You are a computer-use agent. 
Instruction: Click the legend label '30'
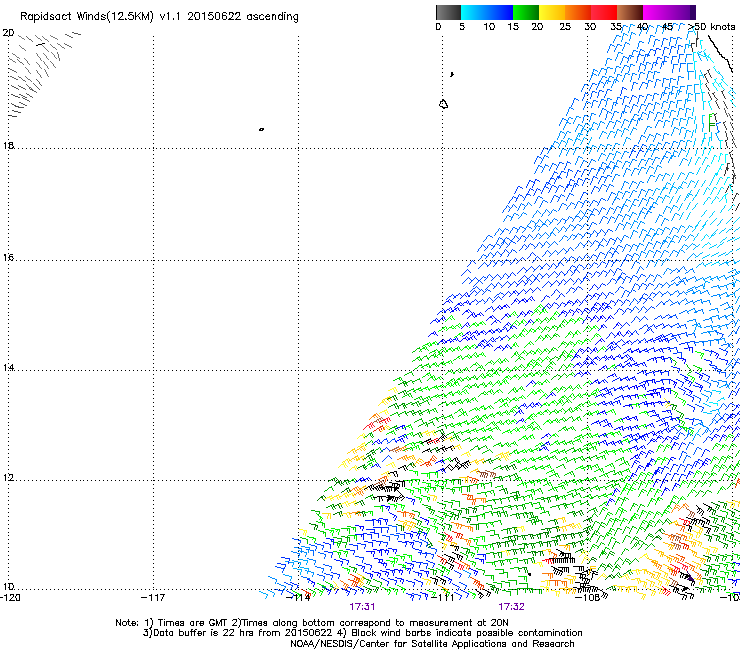coord(590,27)
